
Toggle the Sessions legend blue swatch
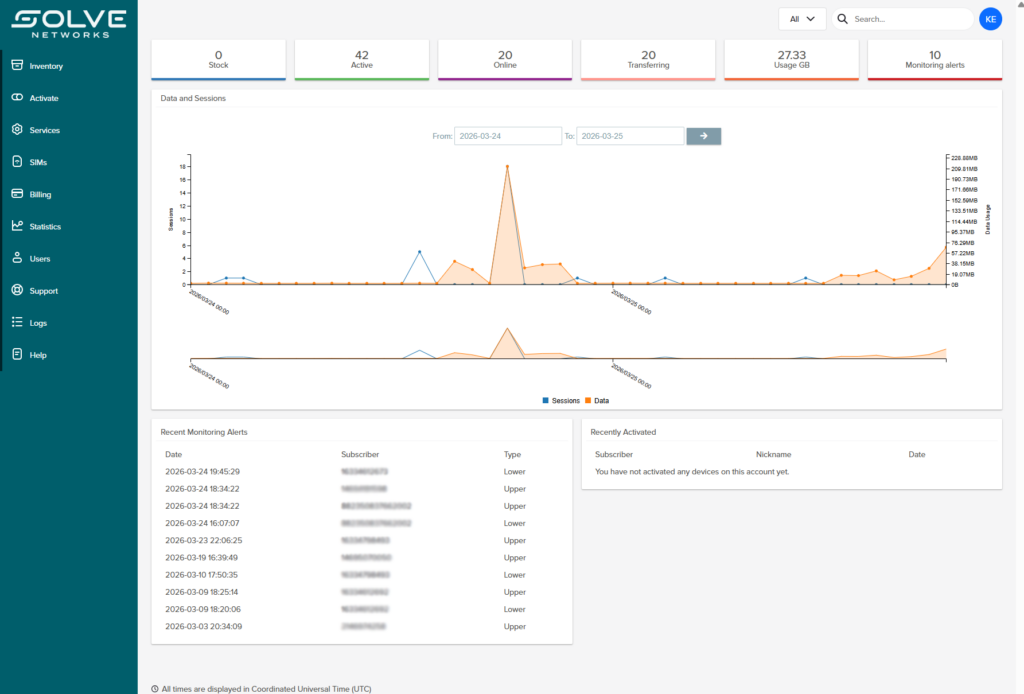545,400
